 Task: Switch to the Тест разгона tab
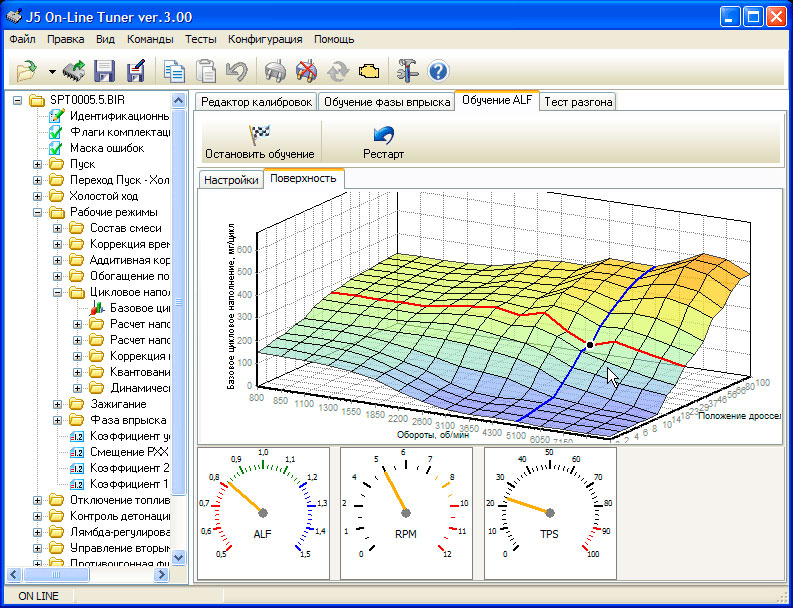coord(578,102)
